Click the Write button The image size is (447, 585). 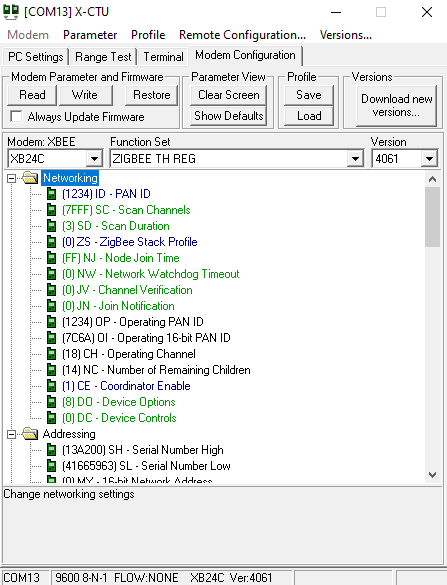click(x=85, y=95)
